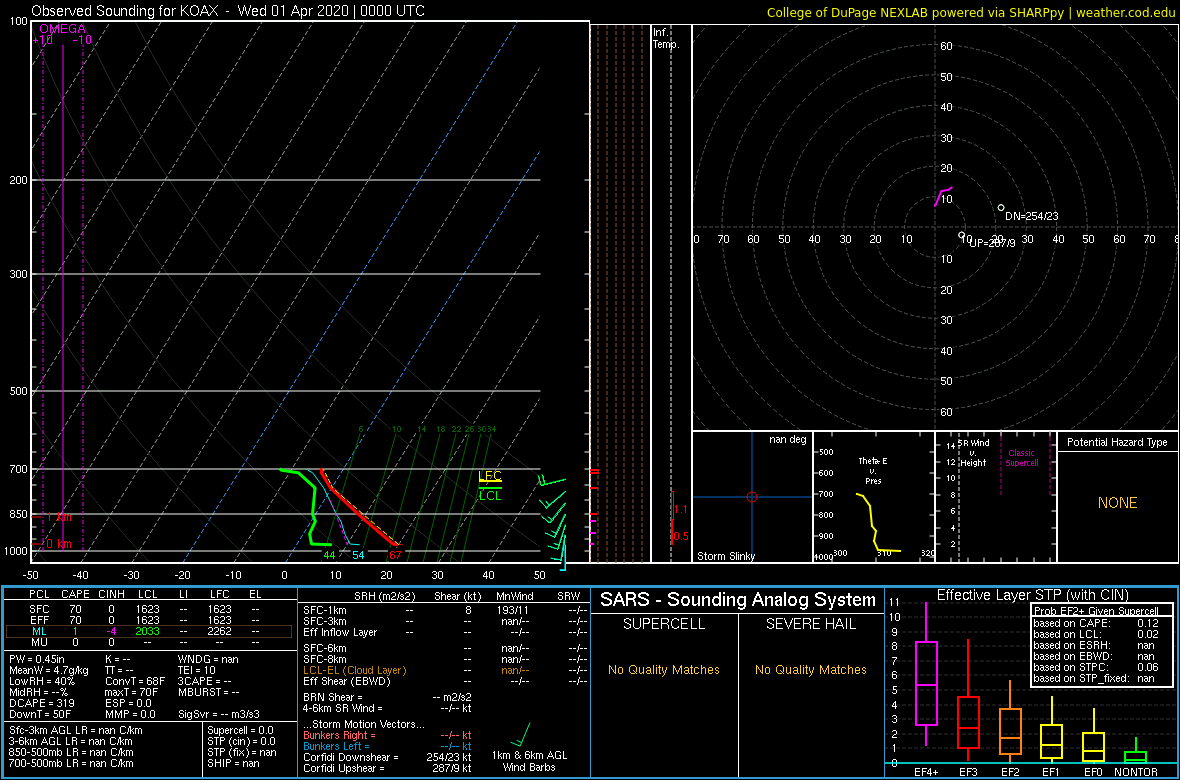Click the red EF3 box plot
The width and height of the screenshot is (1180, 780).
pos(968,724)
